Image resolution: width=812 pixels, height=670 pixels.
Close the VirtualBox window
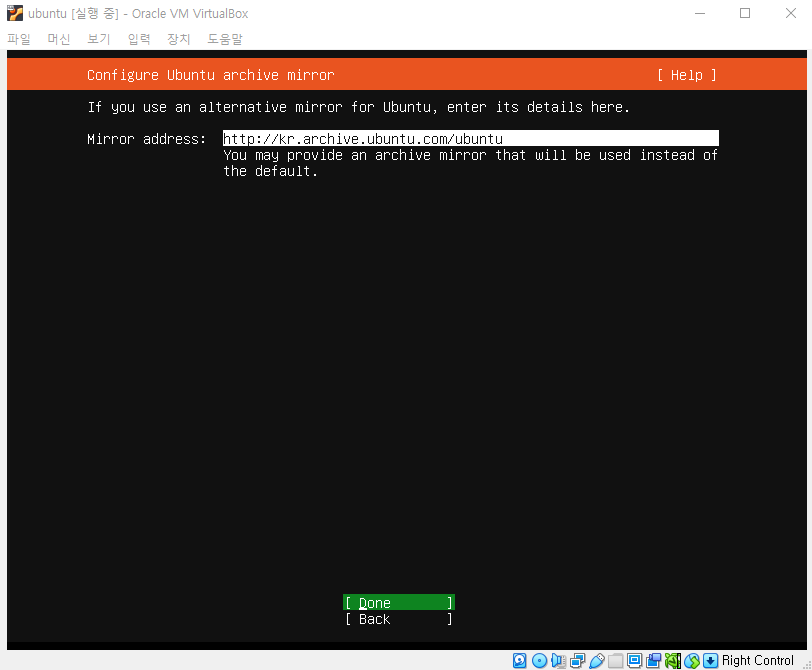(x=790, y=13)
